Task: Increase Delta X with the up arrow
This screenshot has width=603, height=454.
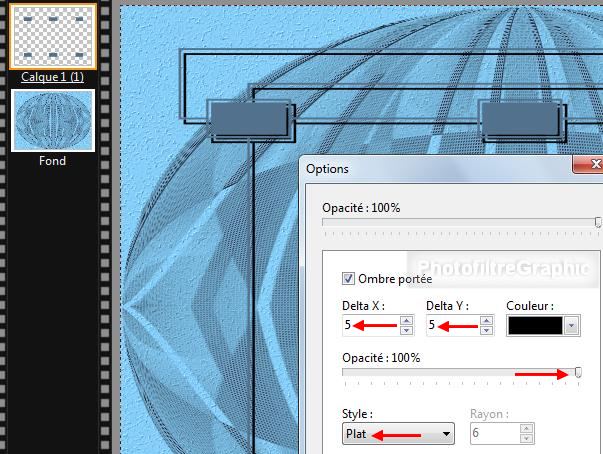Action: (x=405, y=320)
